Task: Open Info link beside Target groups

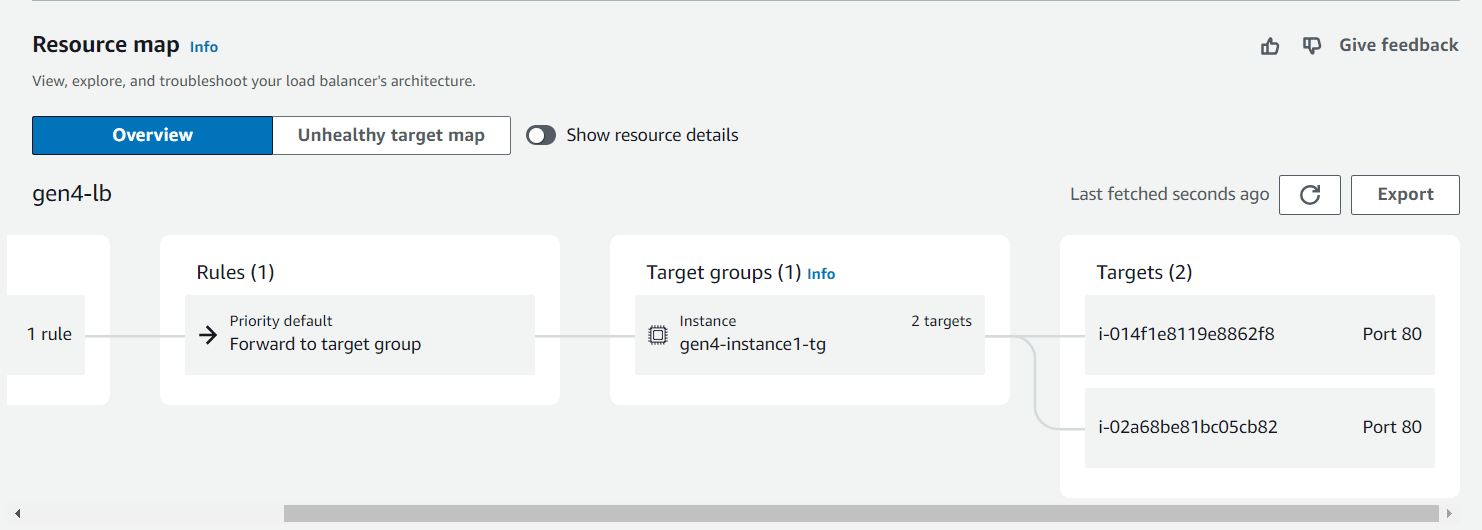Action: point(821,274)
